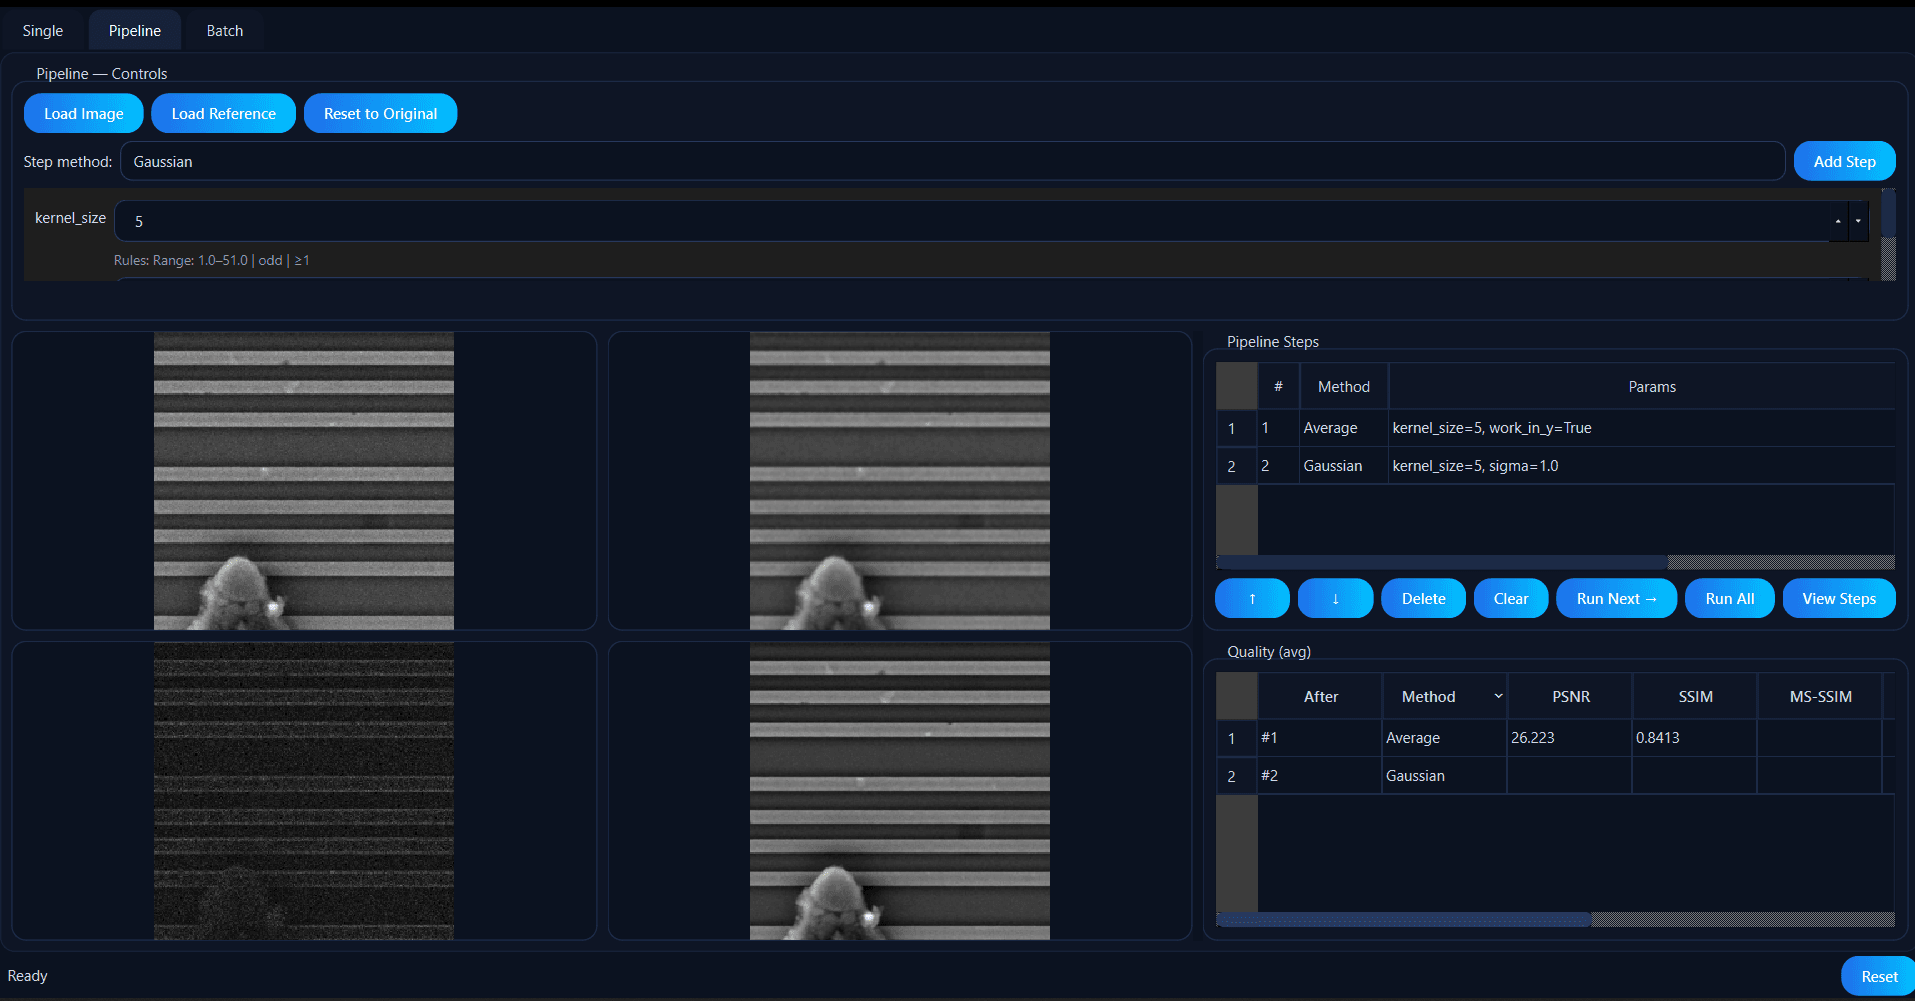Click the View Steps button

(x=1838, y=598)
